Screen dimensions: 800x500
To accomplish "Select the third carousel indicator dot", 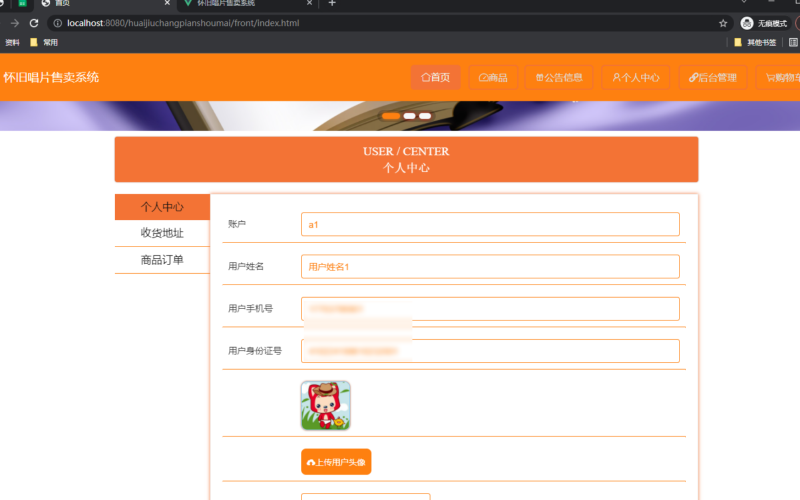I will coord(425,116).
